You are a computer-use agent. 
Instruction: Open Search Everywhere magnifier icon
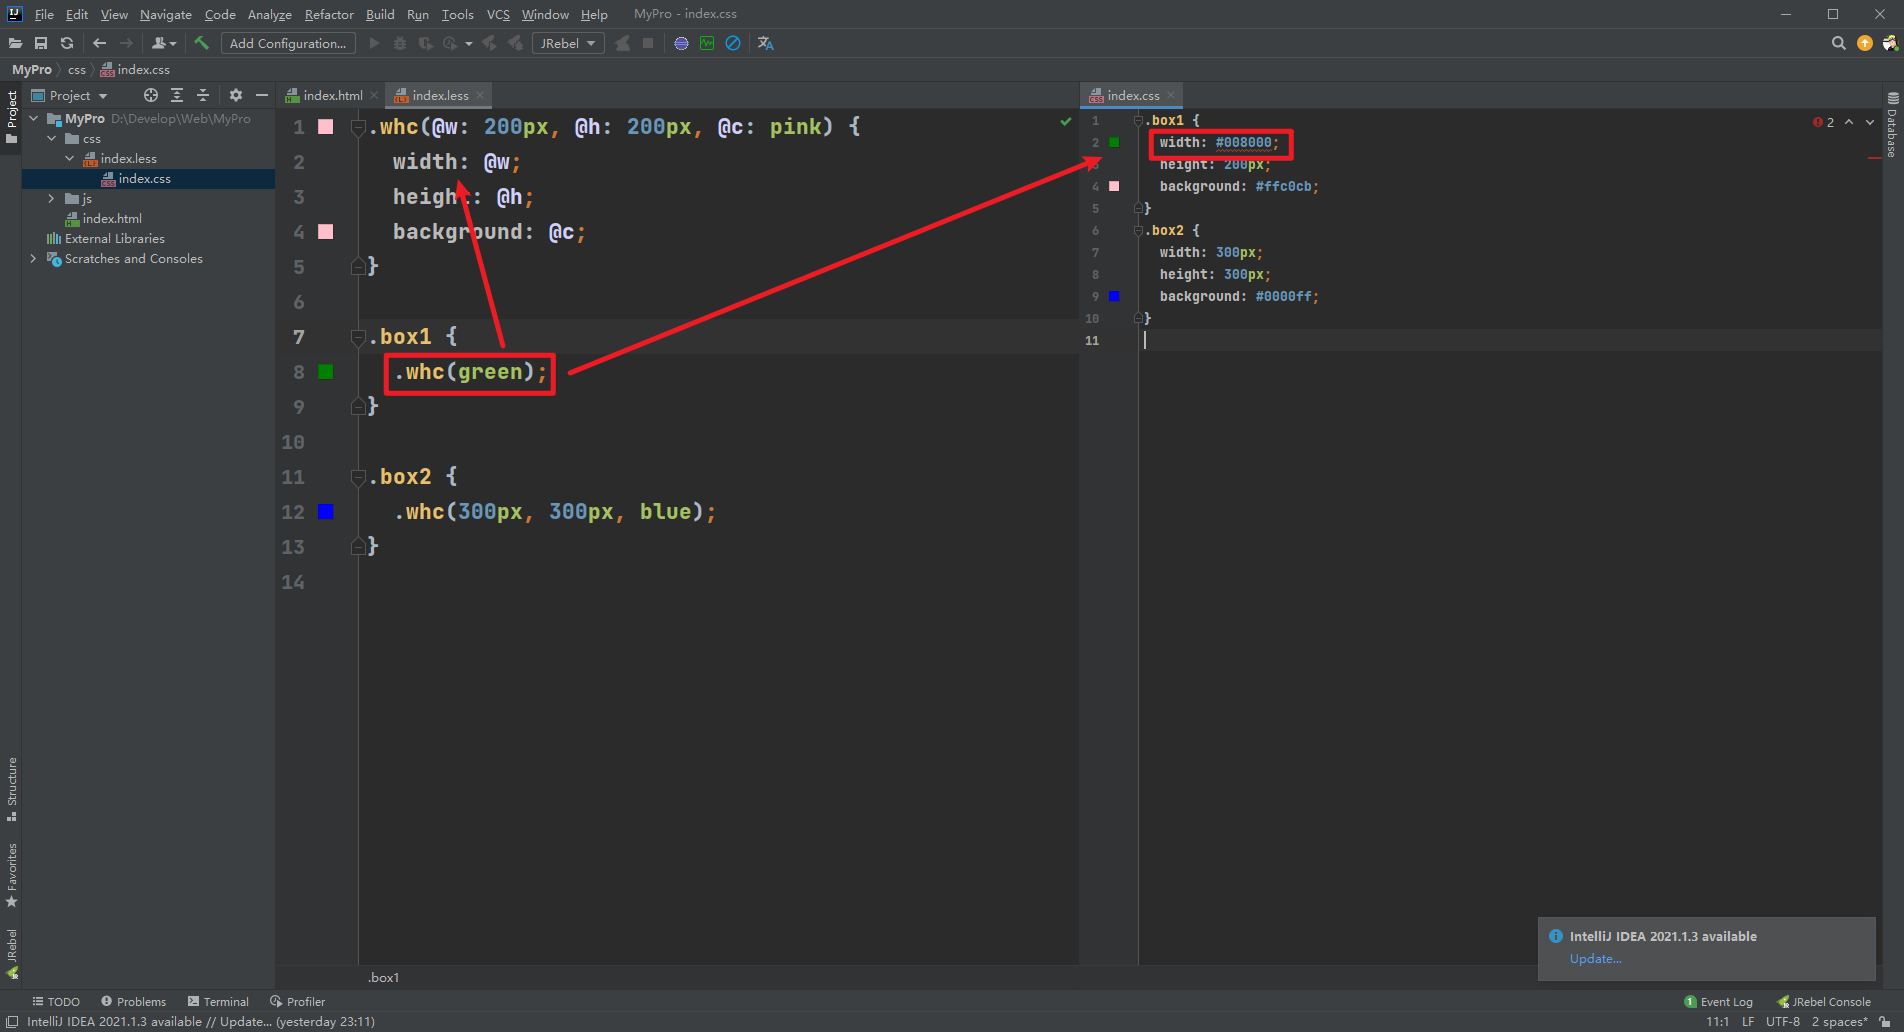tap(1838, 43)
